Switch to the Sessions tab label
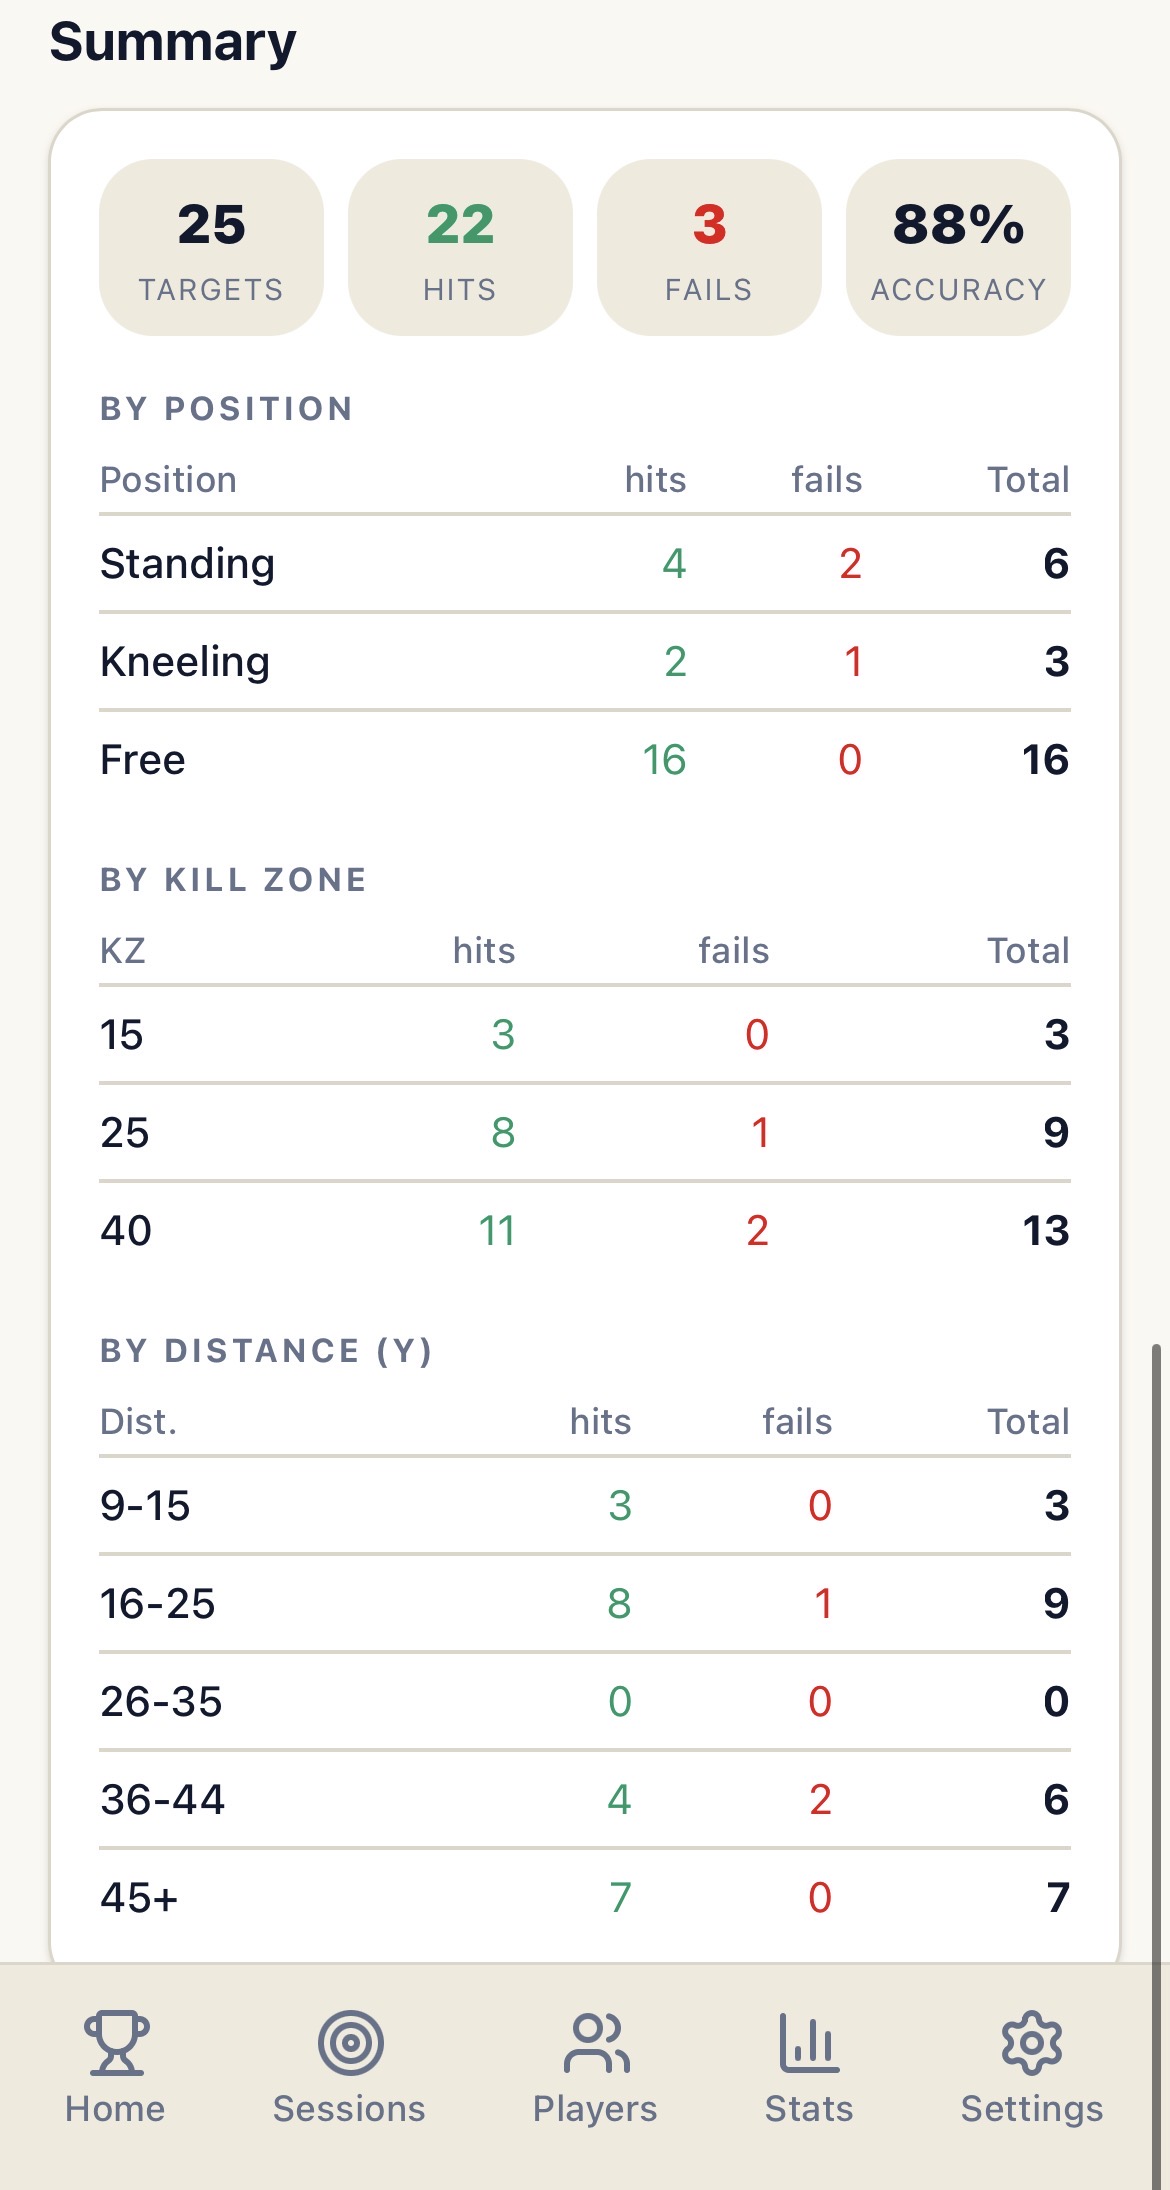This screenshot has width=1170, height=2190. tap(349, 2108)
